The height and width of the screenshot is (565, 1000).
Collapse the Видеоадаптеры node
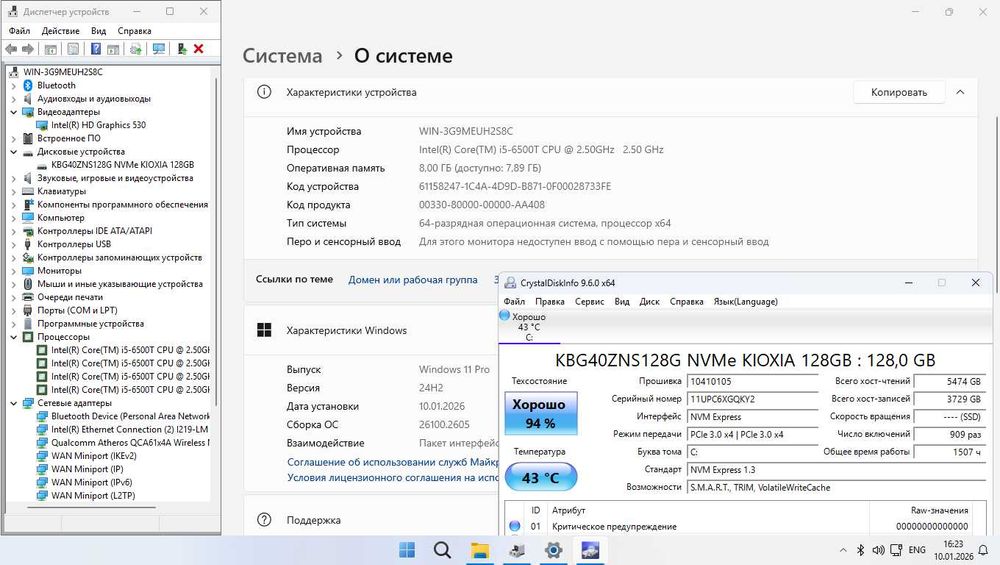point(13,112)
